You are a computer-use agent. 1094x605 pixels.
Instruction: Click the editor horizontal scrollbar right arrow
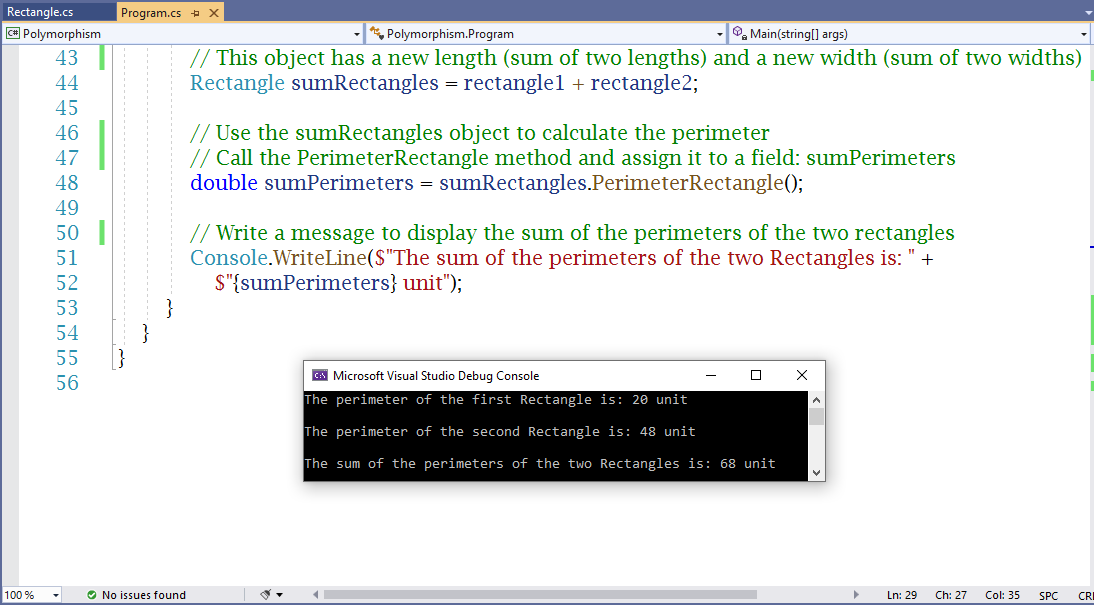click(x=856, y=595)
